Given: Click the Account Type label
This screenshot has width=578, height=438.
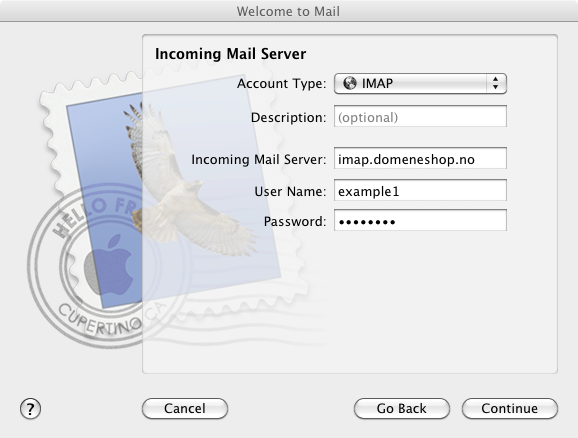Looking at the screenshot, I should pos(282,84).
